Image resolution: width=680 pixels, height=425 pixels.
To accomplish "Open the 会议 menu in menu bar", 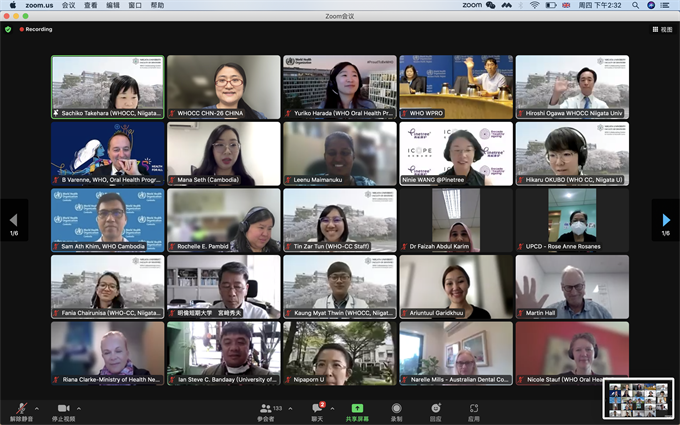I will [x=68, y=5].
